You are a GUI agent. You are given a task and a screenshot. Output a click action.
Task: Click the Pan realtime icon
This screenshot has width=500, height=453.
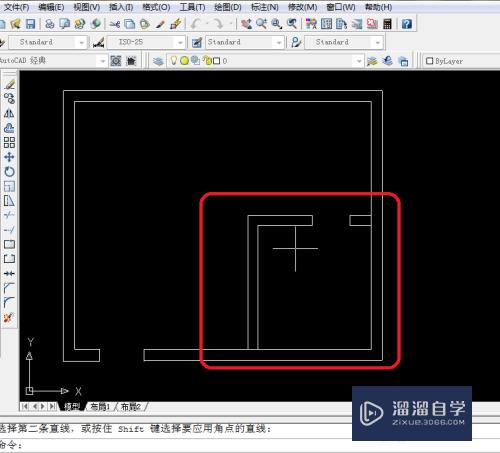pyautogui.click(x=247, y=24)
